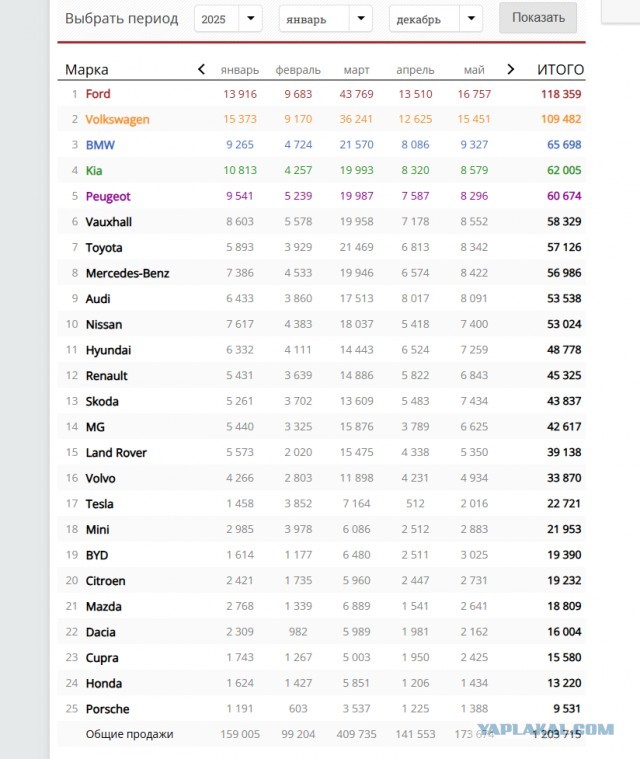Screen dimensions: 640x759
Task: Select the Mercedes-Benz row name
Action: click(127, 273)
